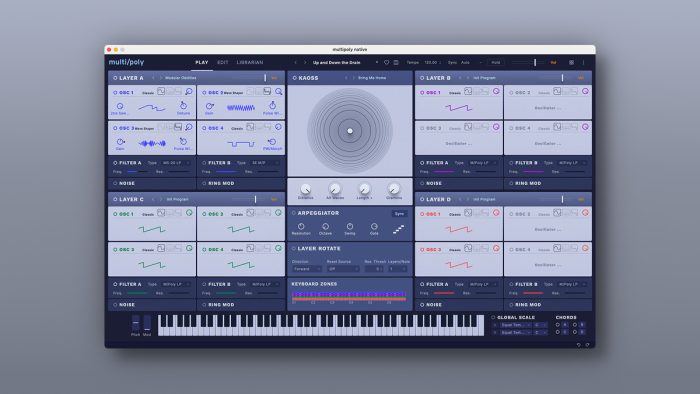
Task: Click the Kaoss pad center dot
Action: [x=350, y=131]
